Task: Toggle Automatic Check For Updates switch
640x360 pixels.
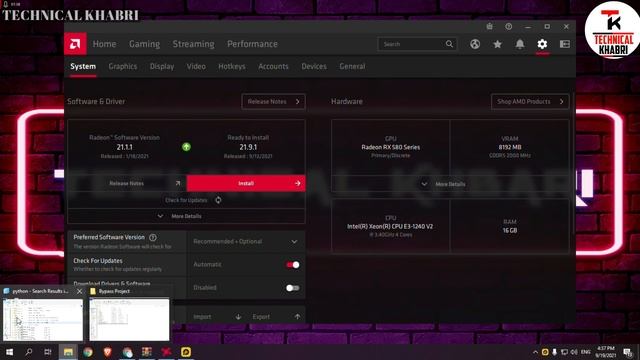Action: click(293, 265)
